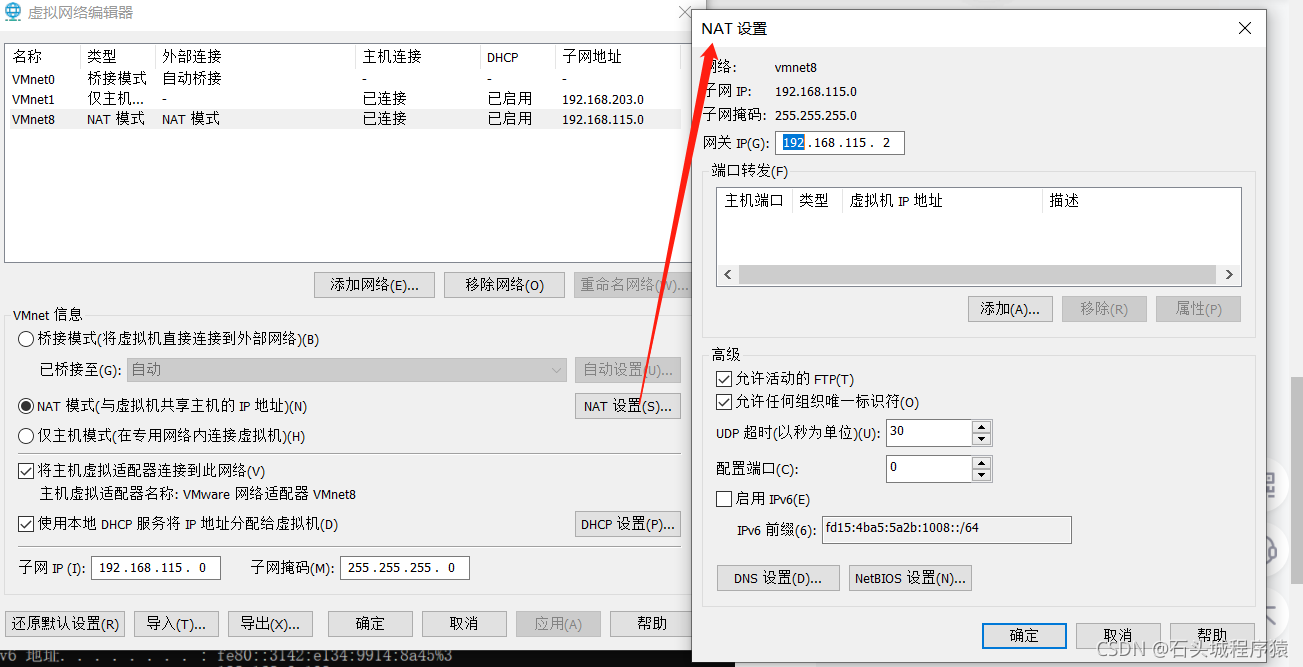Click 还原默认设置(R) button

pos(66,623)
